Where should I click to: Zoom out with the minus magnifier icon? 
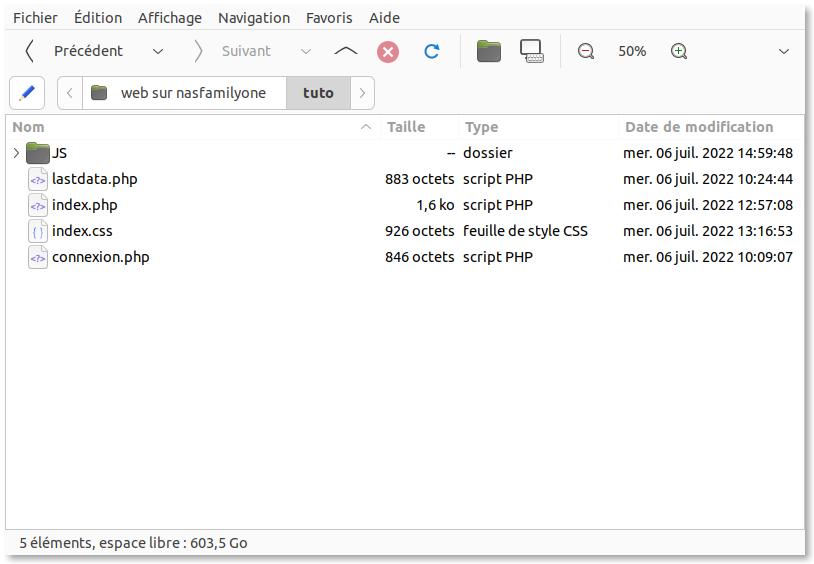pos(586,51)
